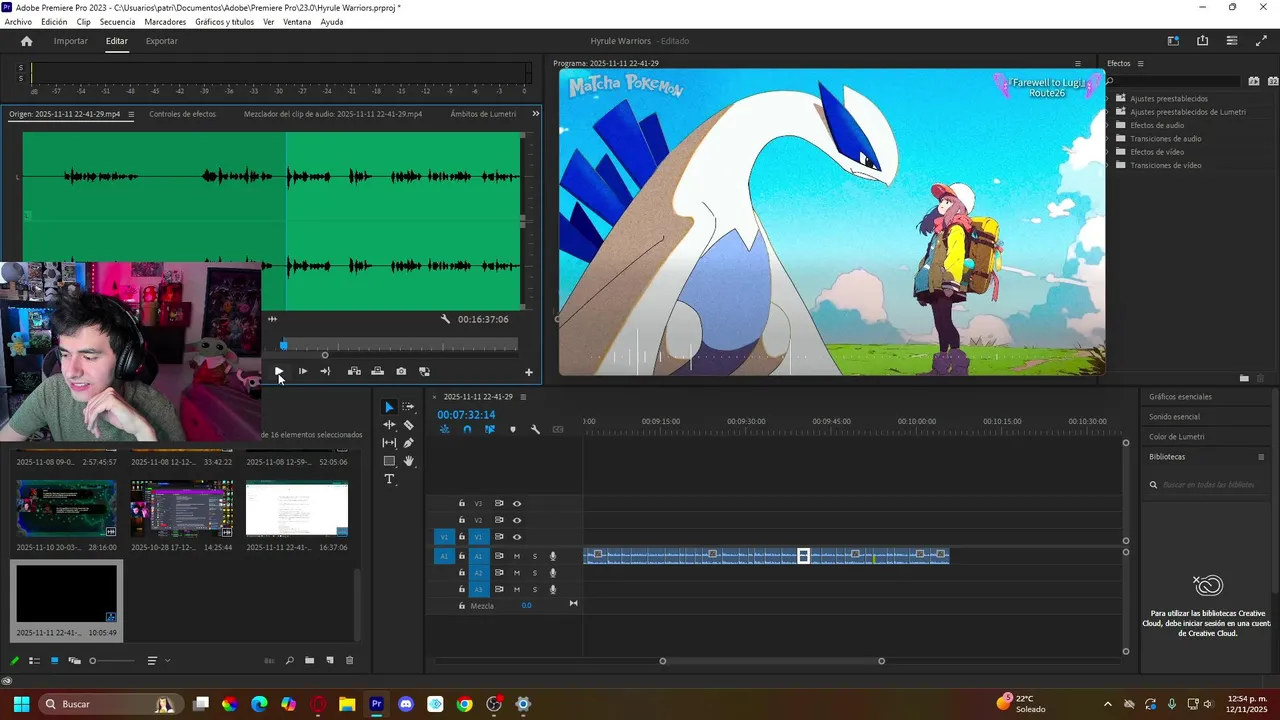This screenshot has width=1280, height=720.
Task: Open the Controles de efectos tab
Action: tap(182, 114)
